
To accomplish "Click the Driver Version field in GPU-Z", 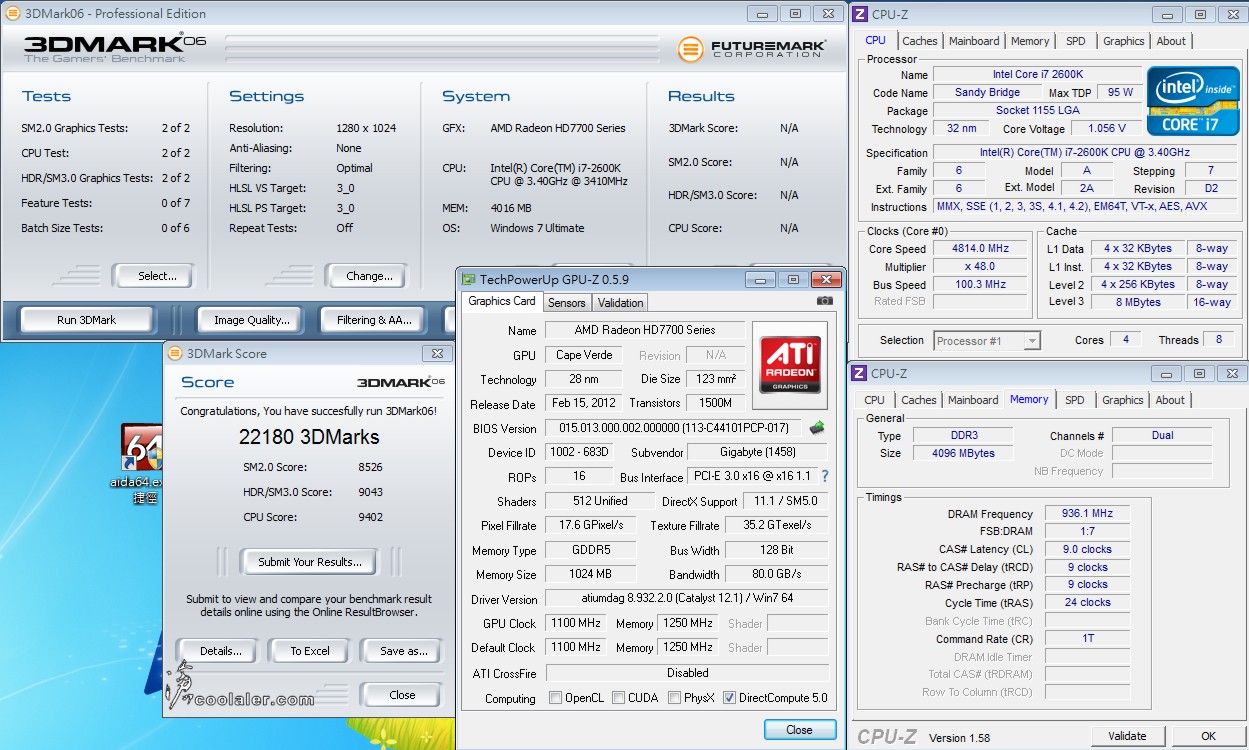I will click(x=687, y=599).
